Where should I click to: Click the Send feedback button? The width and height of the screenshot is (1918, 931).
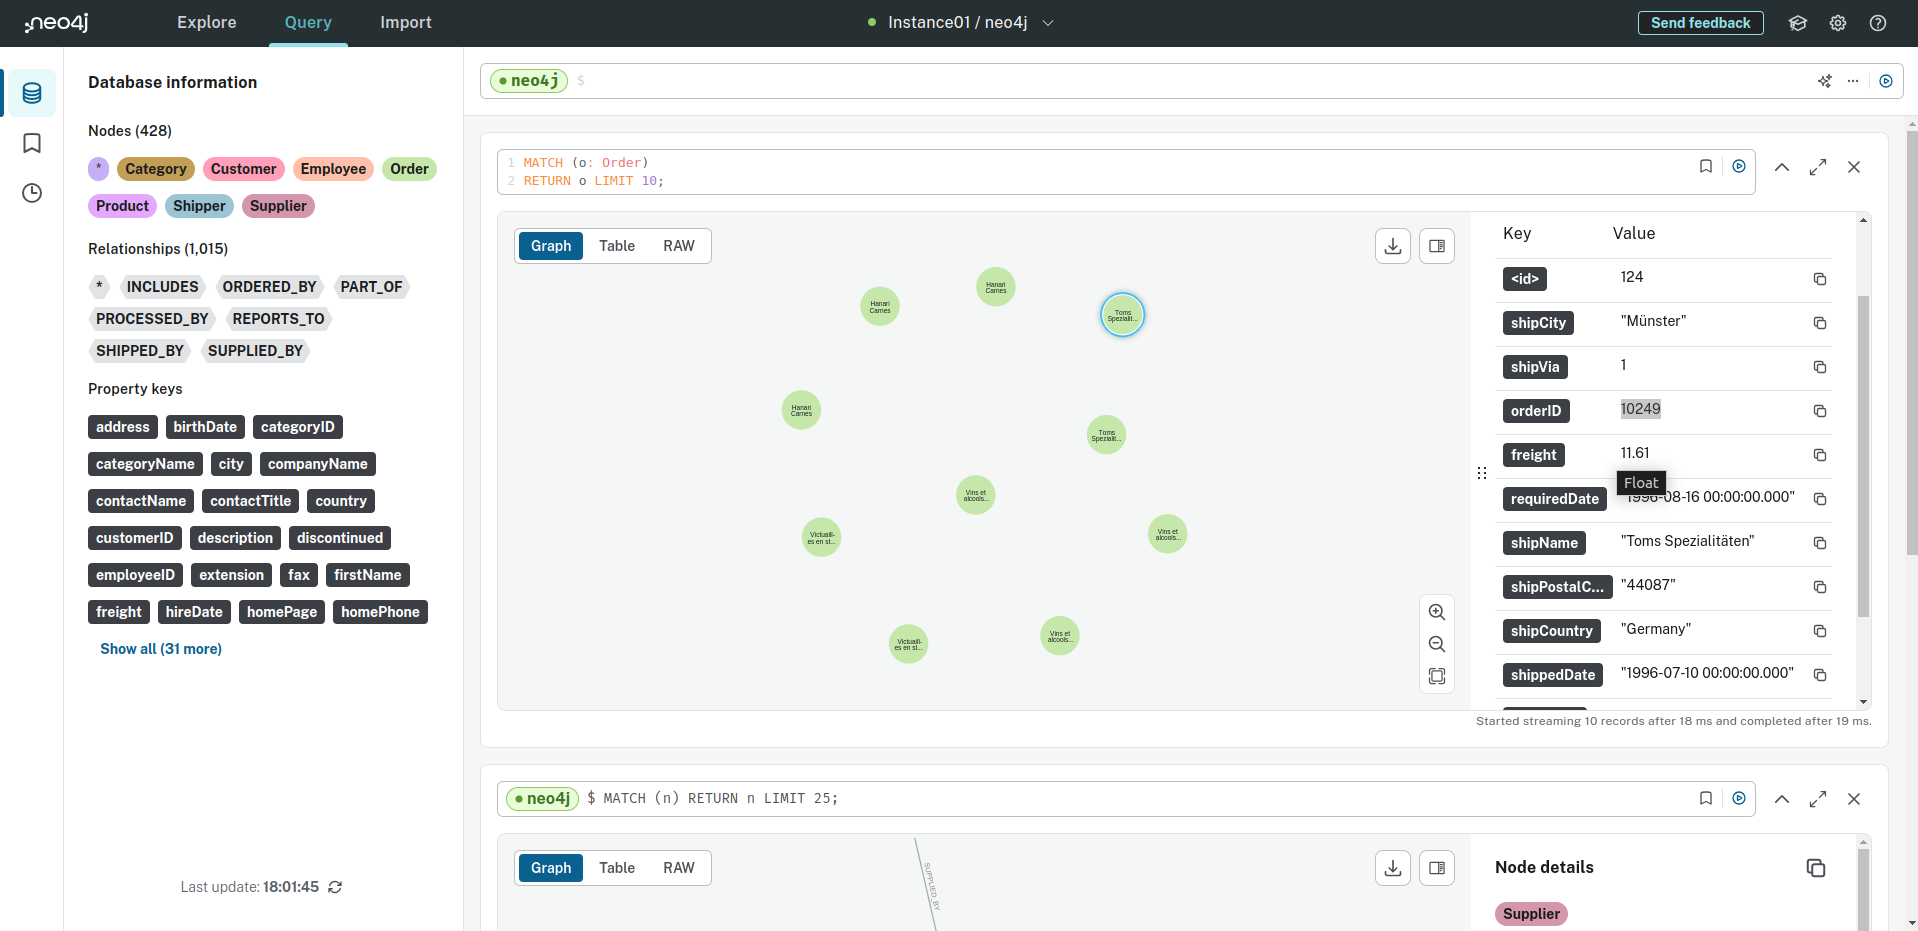pos(1700,23)
